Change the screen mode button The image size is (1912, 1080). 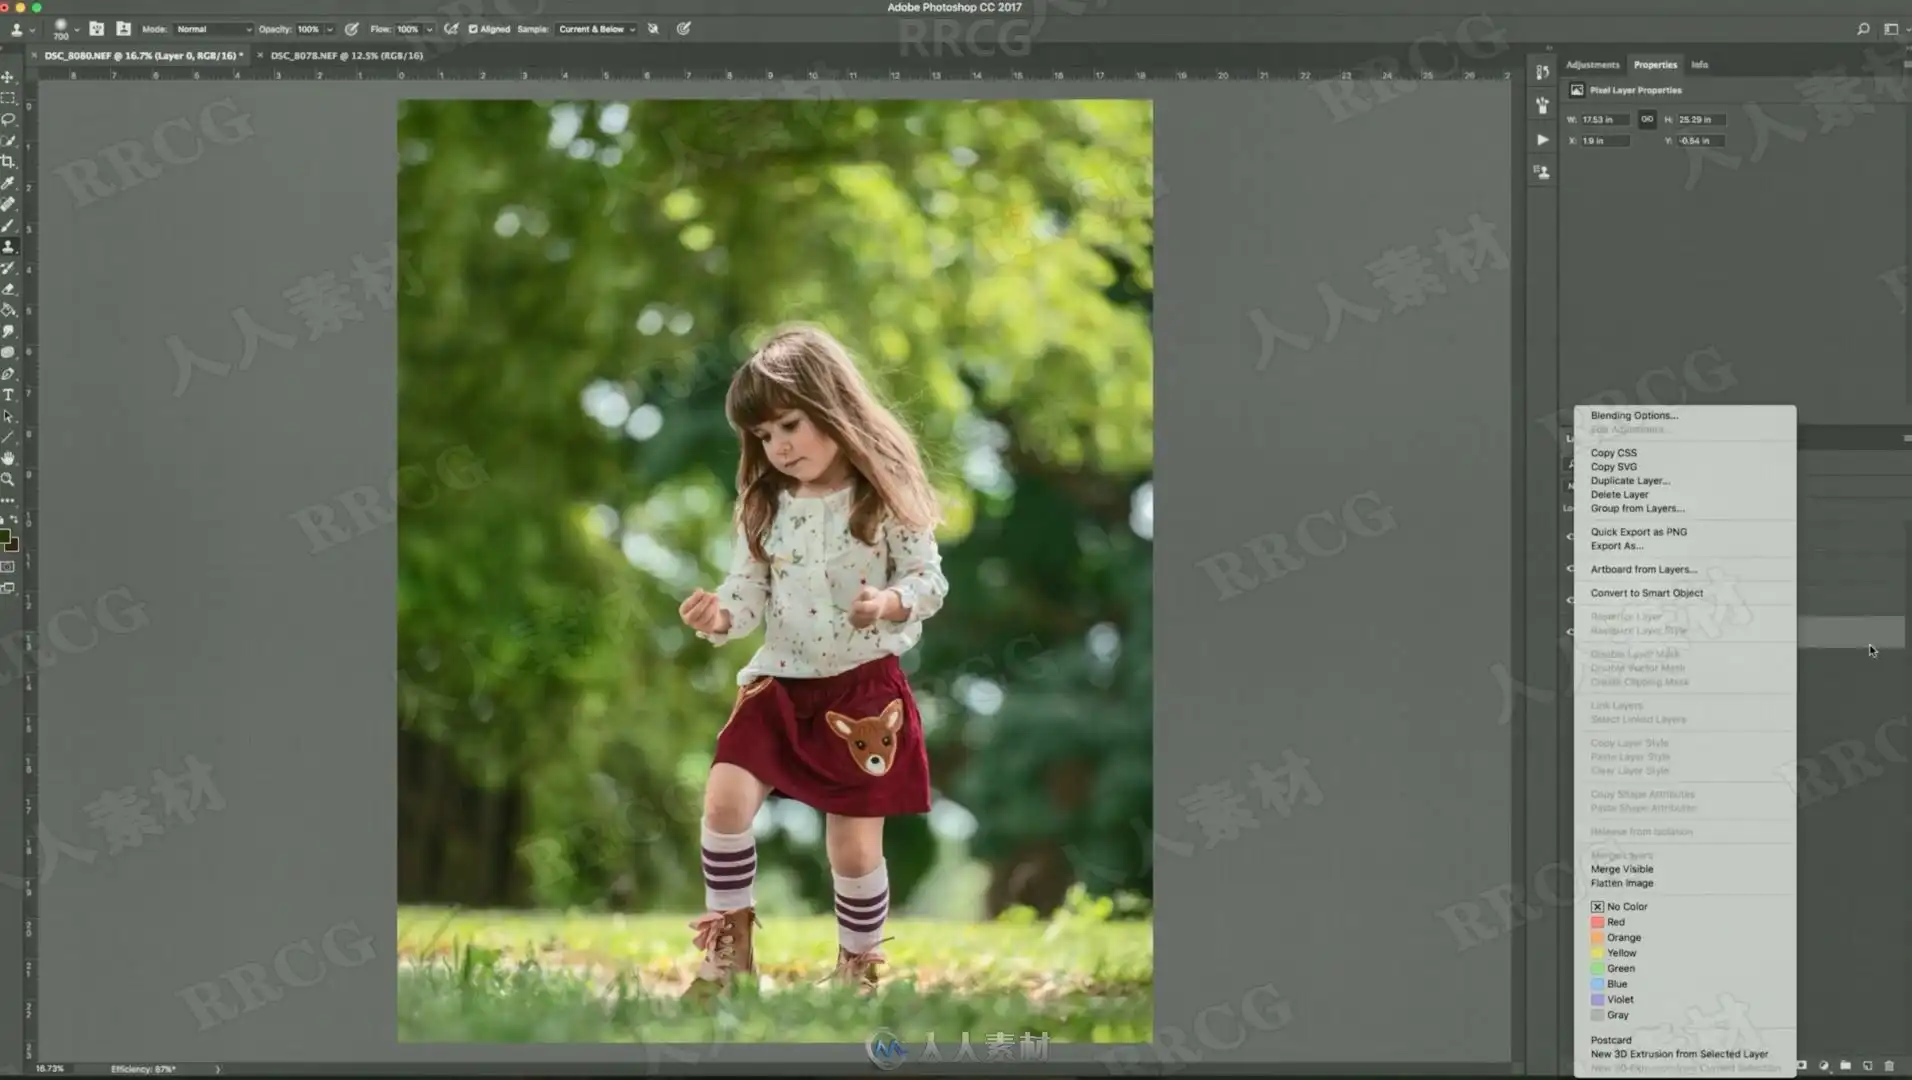pos(8,588)
